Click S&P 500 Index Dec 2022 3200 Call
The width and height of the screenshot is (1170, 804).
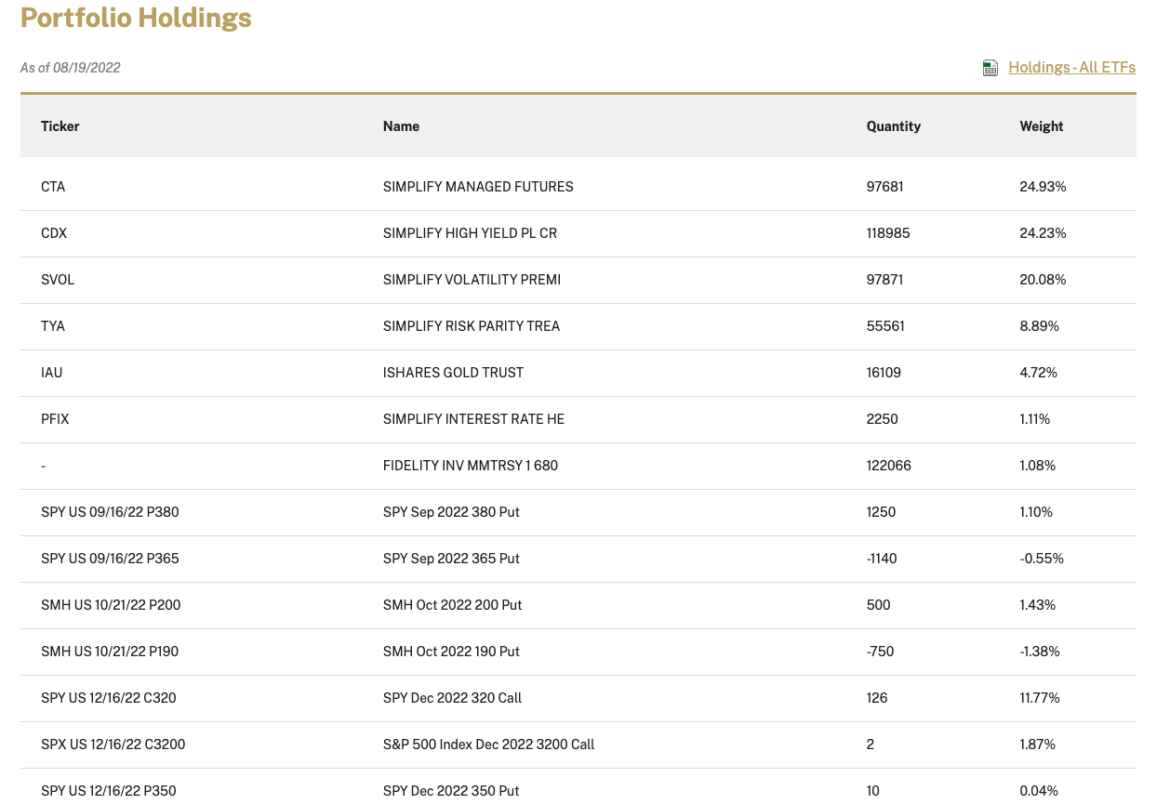coord(489,745)
